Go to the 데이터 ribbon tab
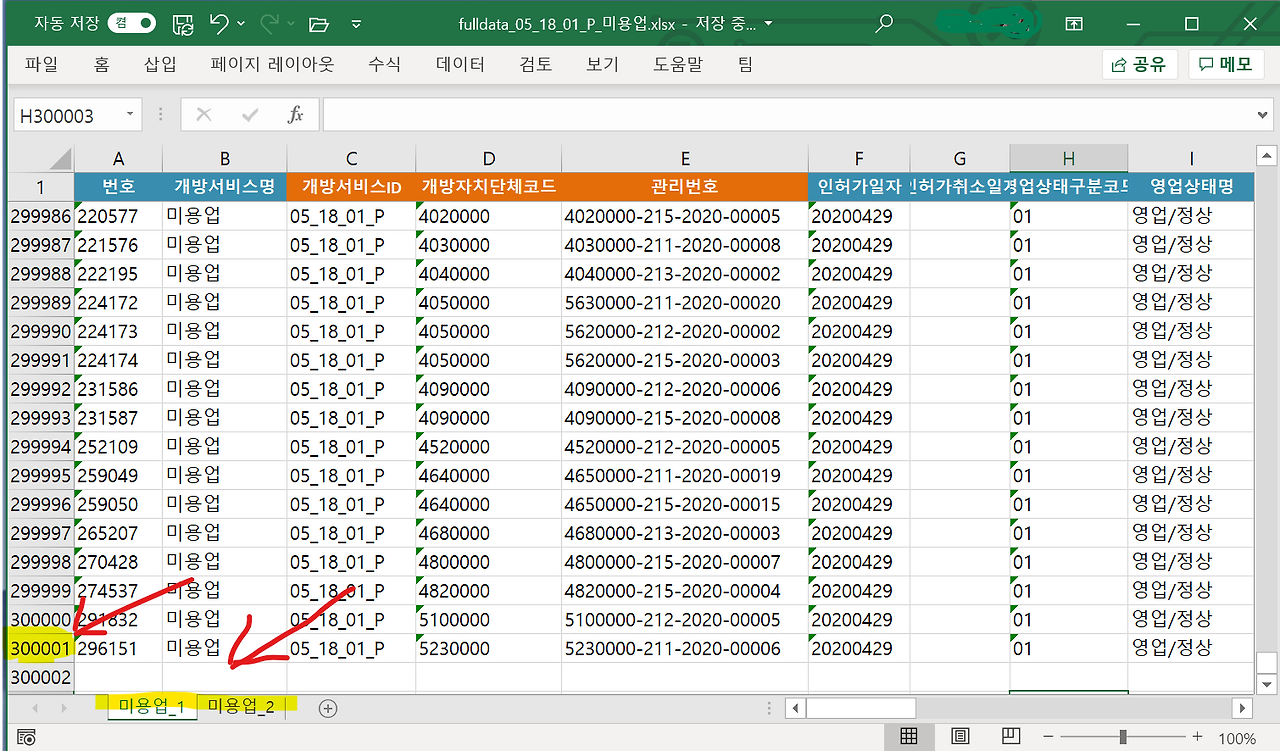Screen dimensions: 1280x751 tap(461, 65)
